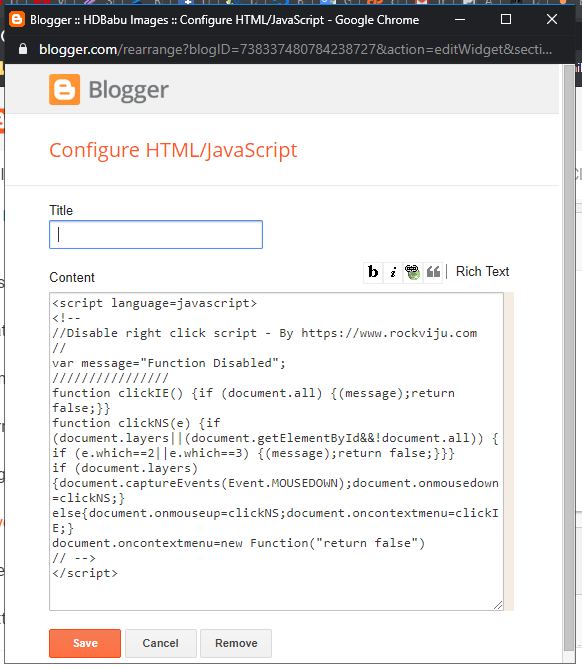This screenshot has width=582, height=668.
Task: Click the closing "</script>" line
Action: click(84, 573)
